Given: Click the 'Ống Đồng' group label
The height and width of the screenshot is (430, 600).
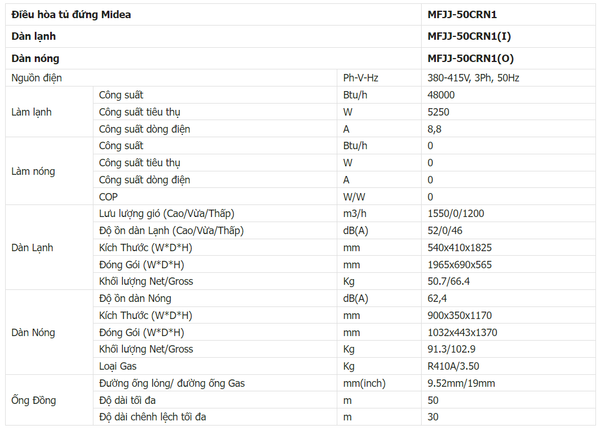Looking at the screenshot, I should (33, 401).
